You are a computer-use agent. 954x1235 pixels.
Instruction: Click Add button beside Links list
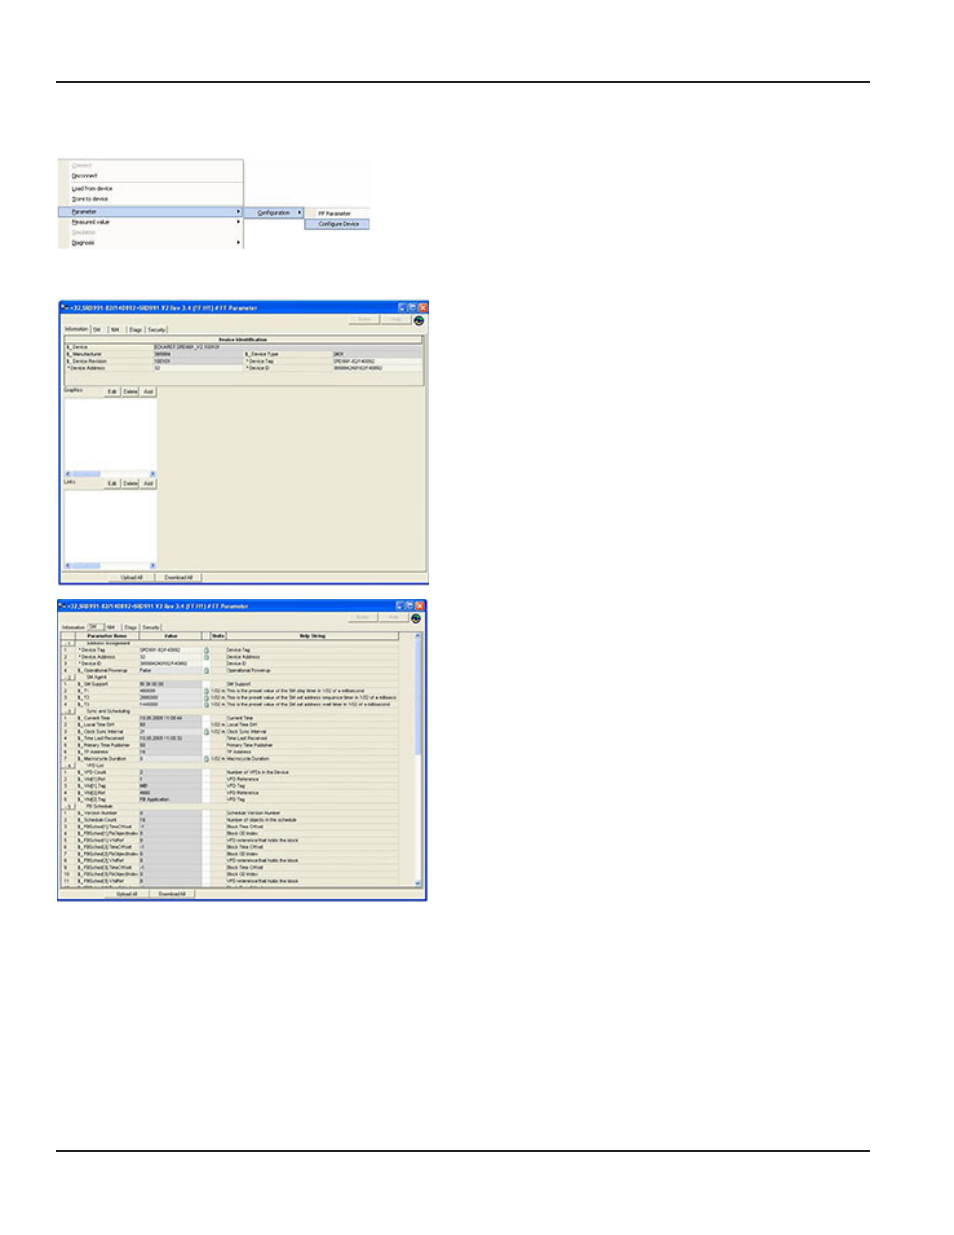(x=148, y=483)
